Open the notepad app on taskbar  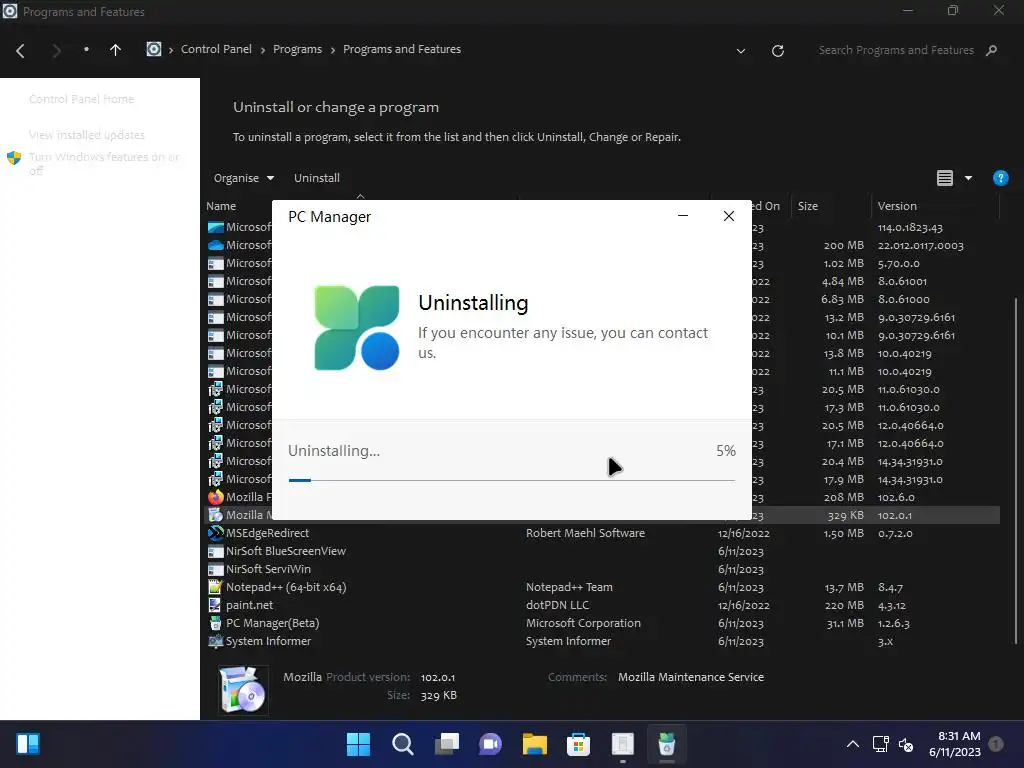point(622,744)
